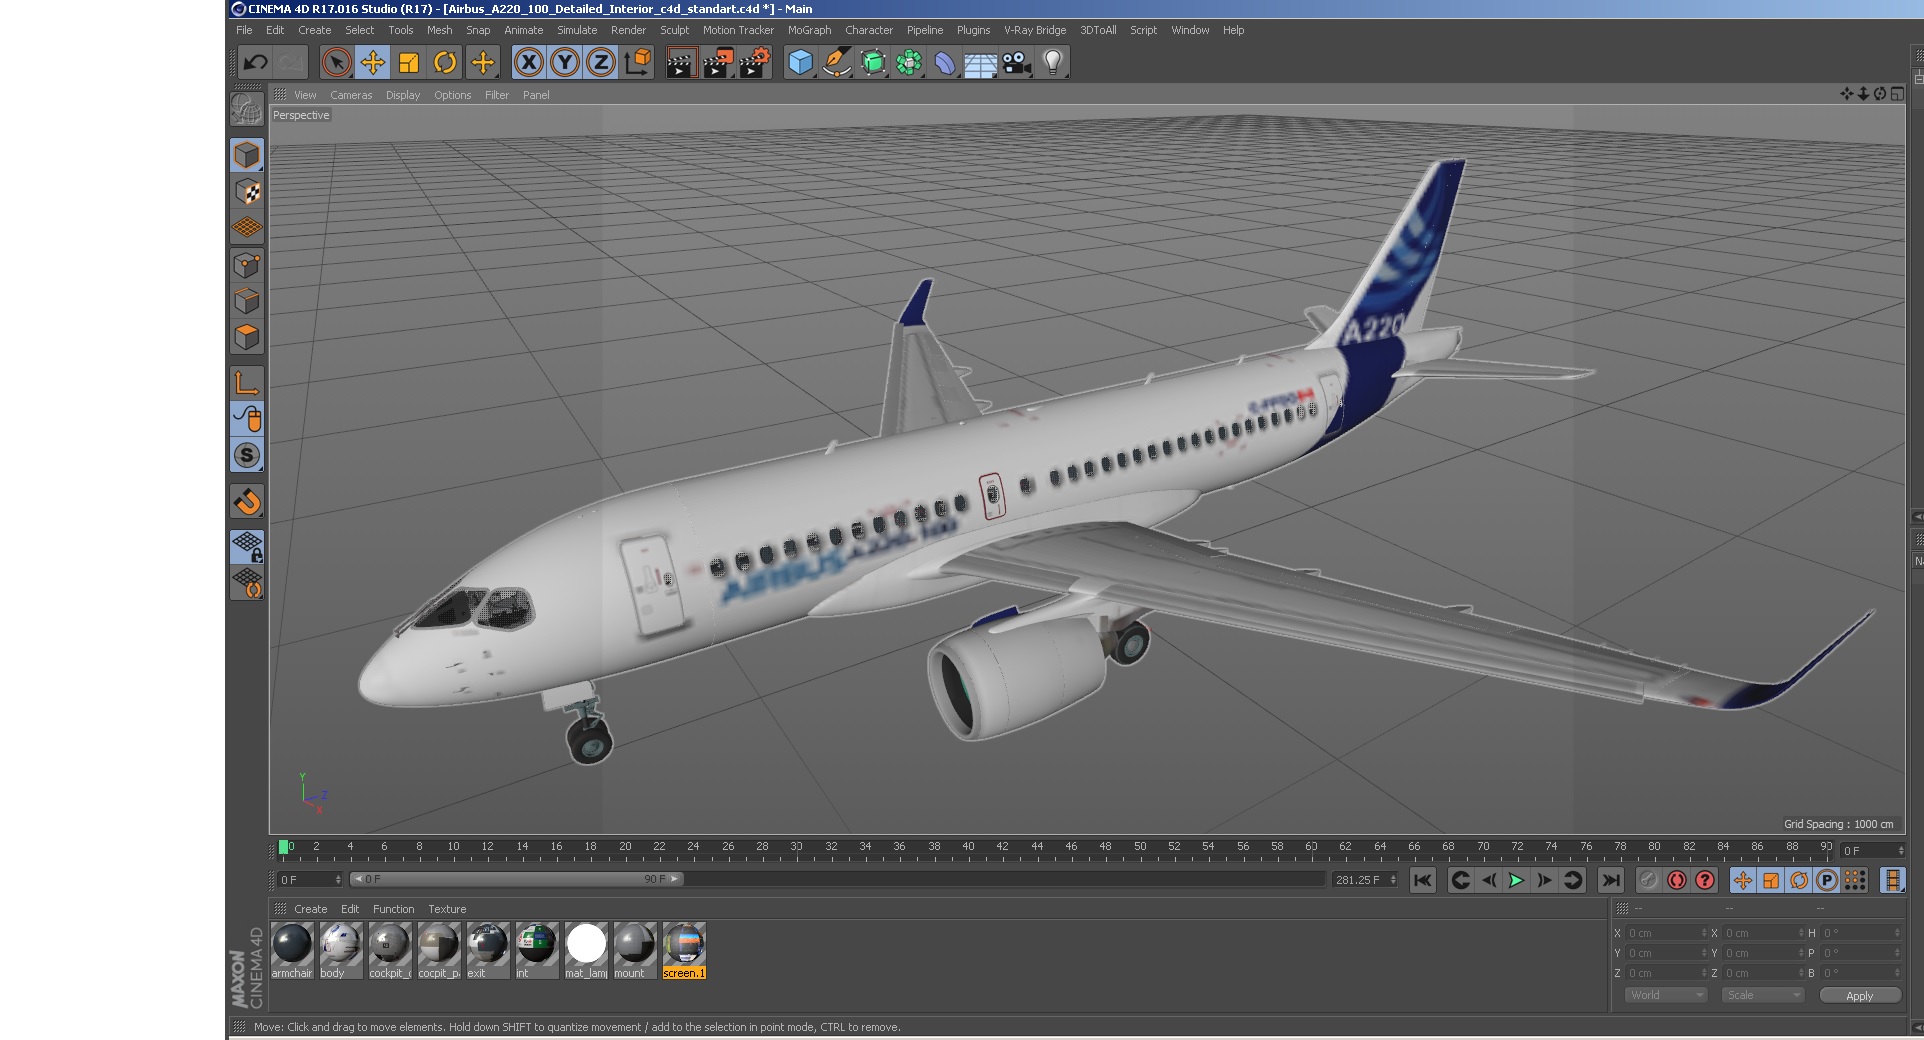Image resolution: width=1924 pixels, height=1040 pixels.
Task: Toggle Locked Workplane icon
Action: [x=247, y=546]
